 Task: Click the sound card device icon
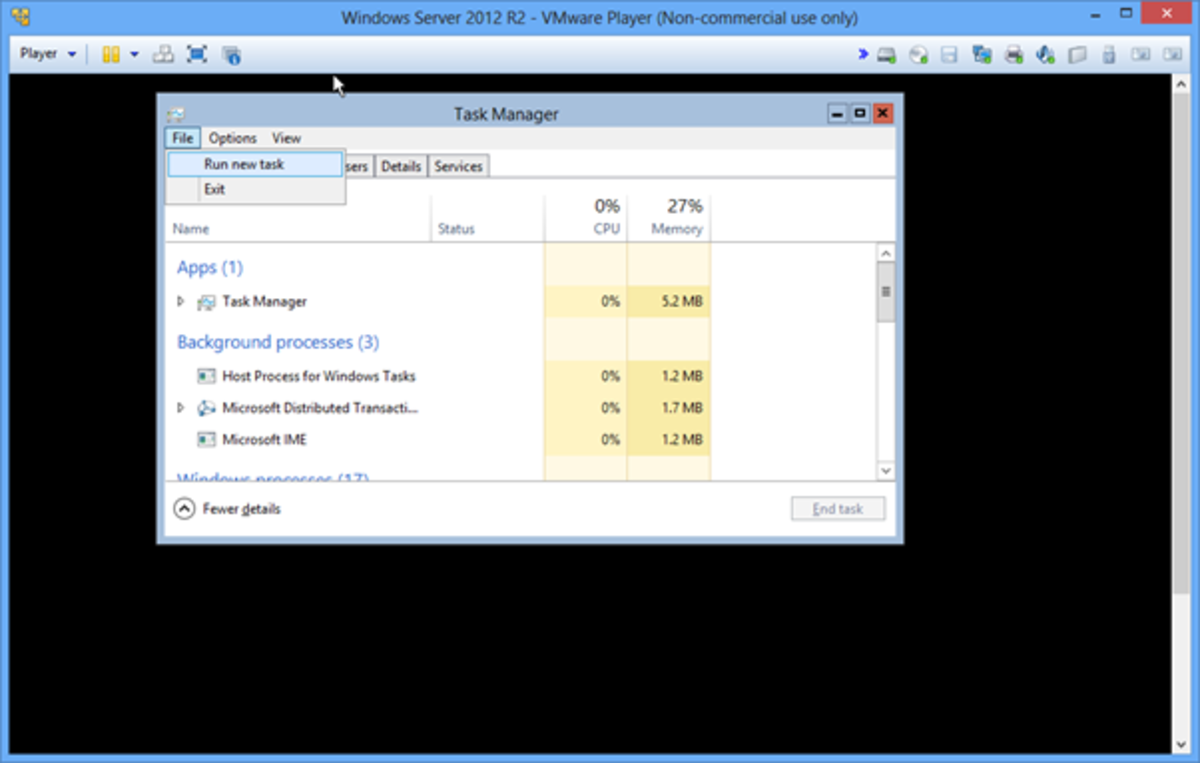(1044, 55)
